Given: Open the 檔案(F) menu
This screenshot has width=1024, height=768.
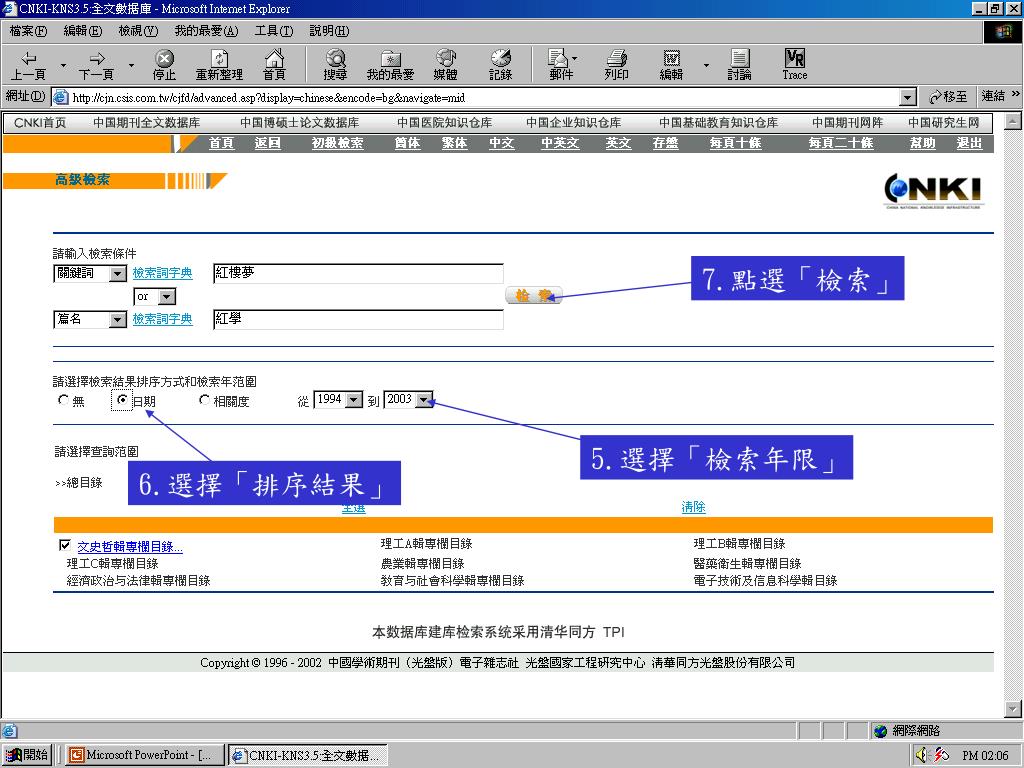Looking at the screenshot, I should 28,31.
